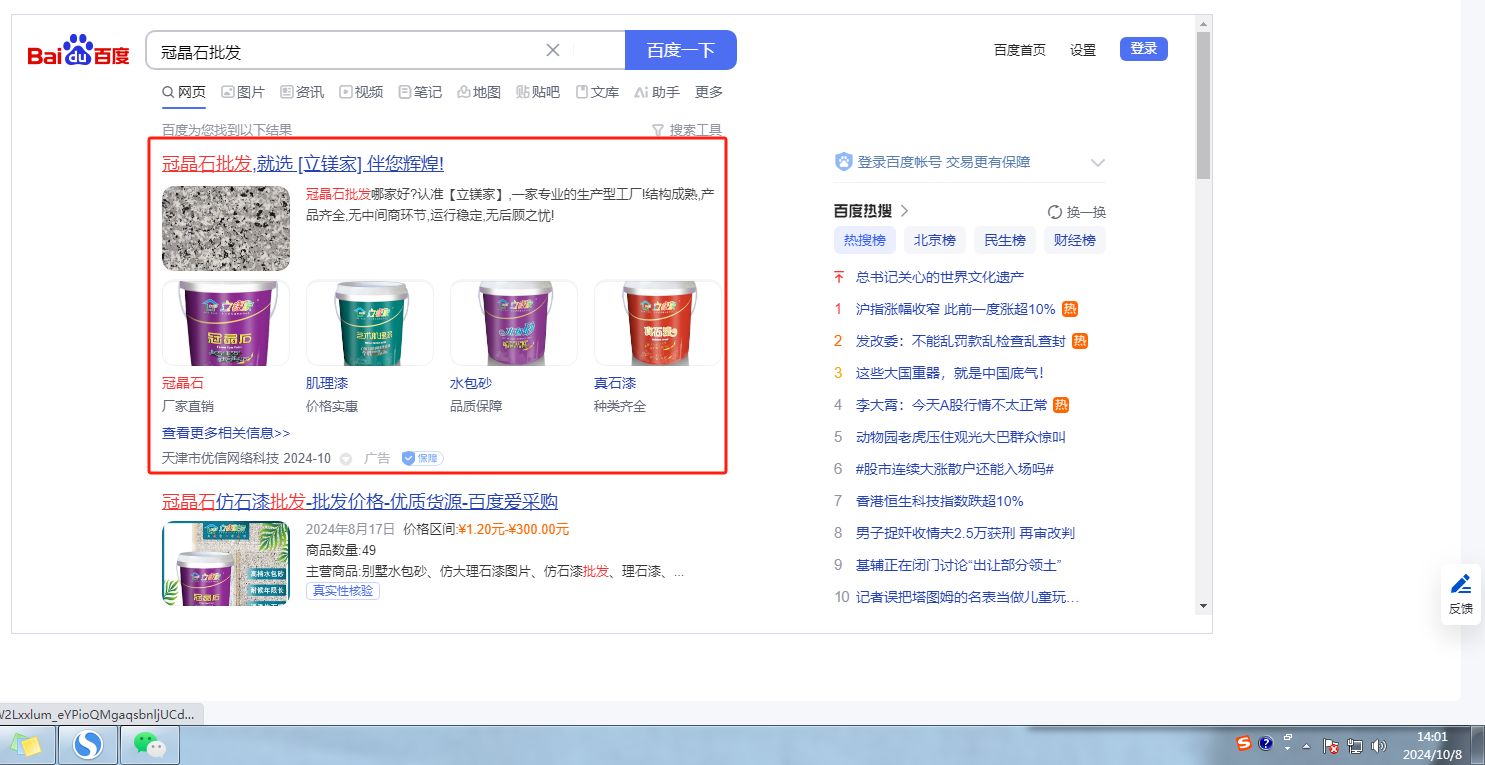
Task: Click the 登录 login button
Action: pos(1143,49)
